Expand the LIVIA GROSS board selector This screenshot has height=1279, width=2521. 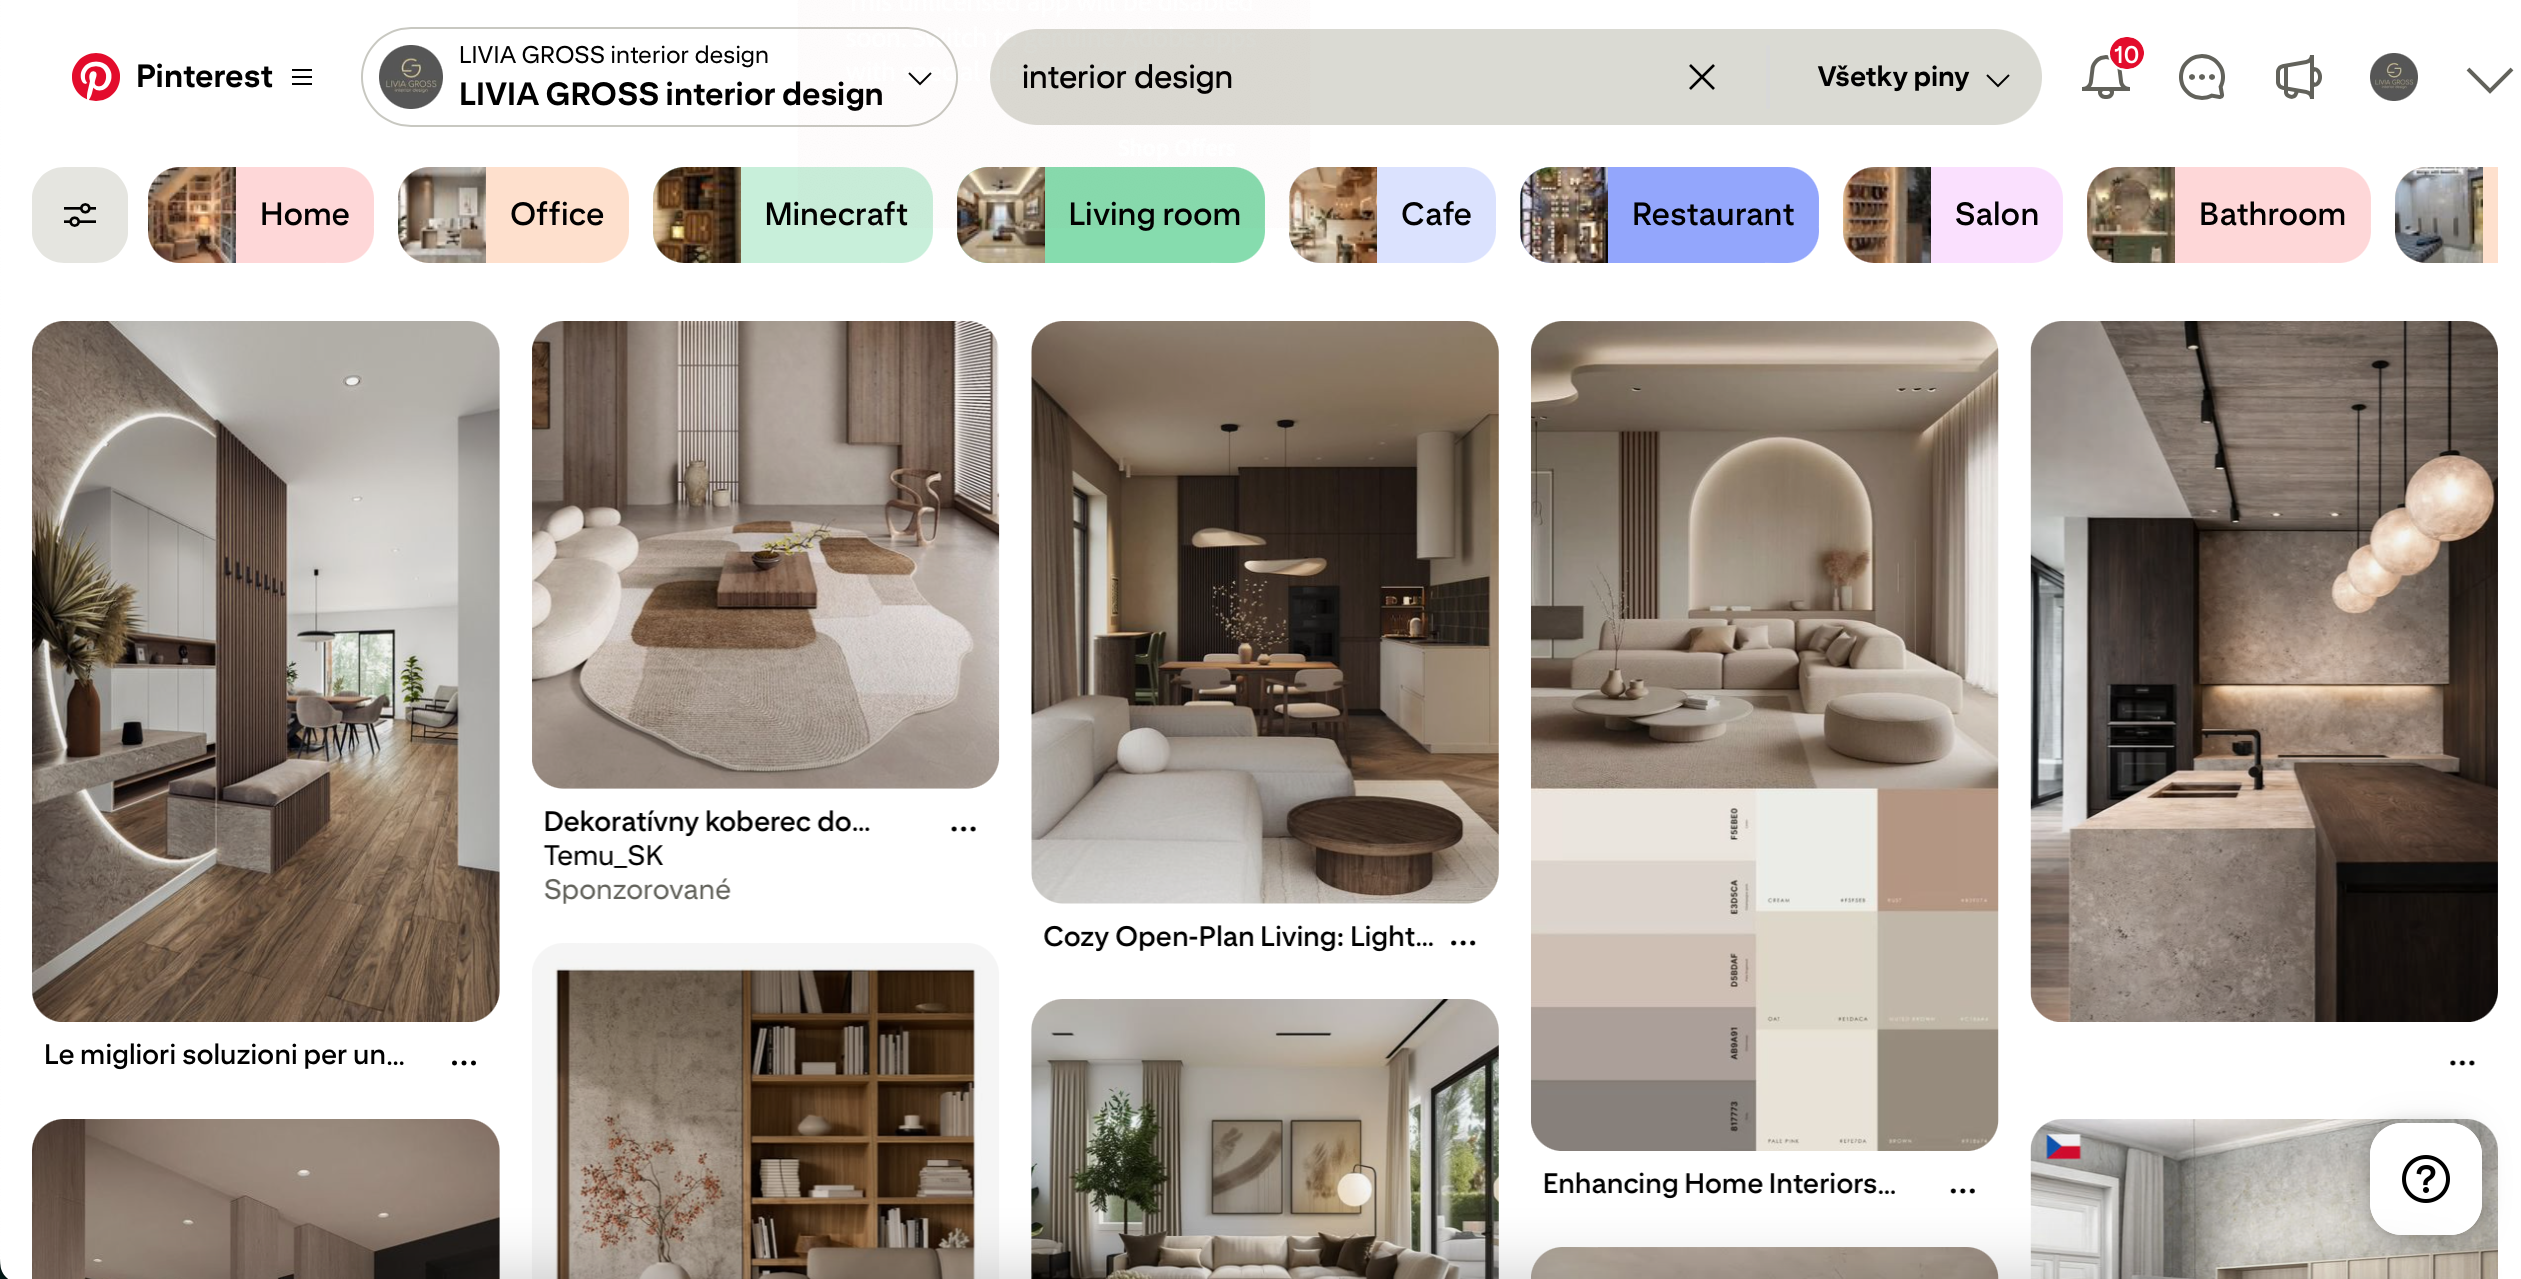(x=919, y=77)
